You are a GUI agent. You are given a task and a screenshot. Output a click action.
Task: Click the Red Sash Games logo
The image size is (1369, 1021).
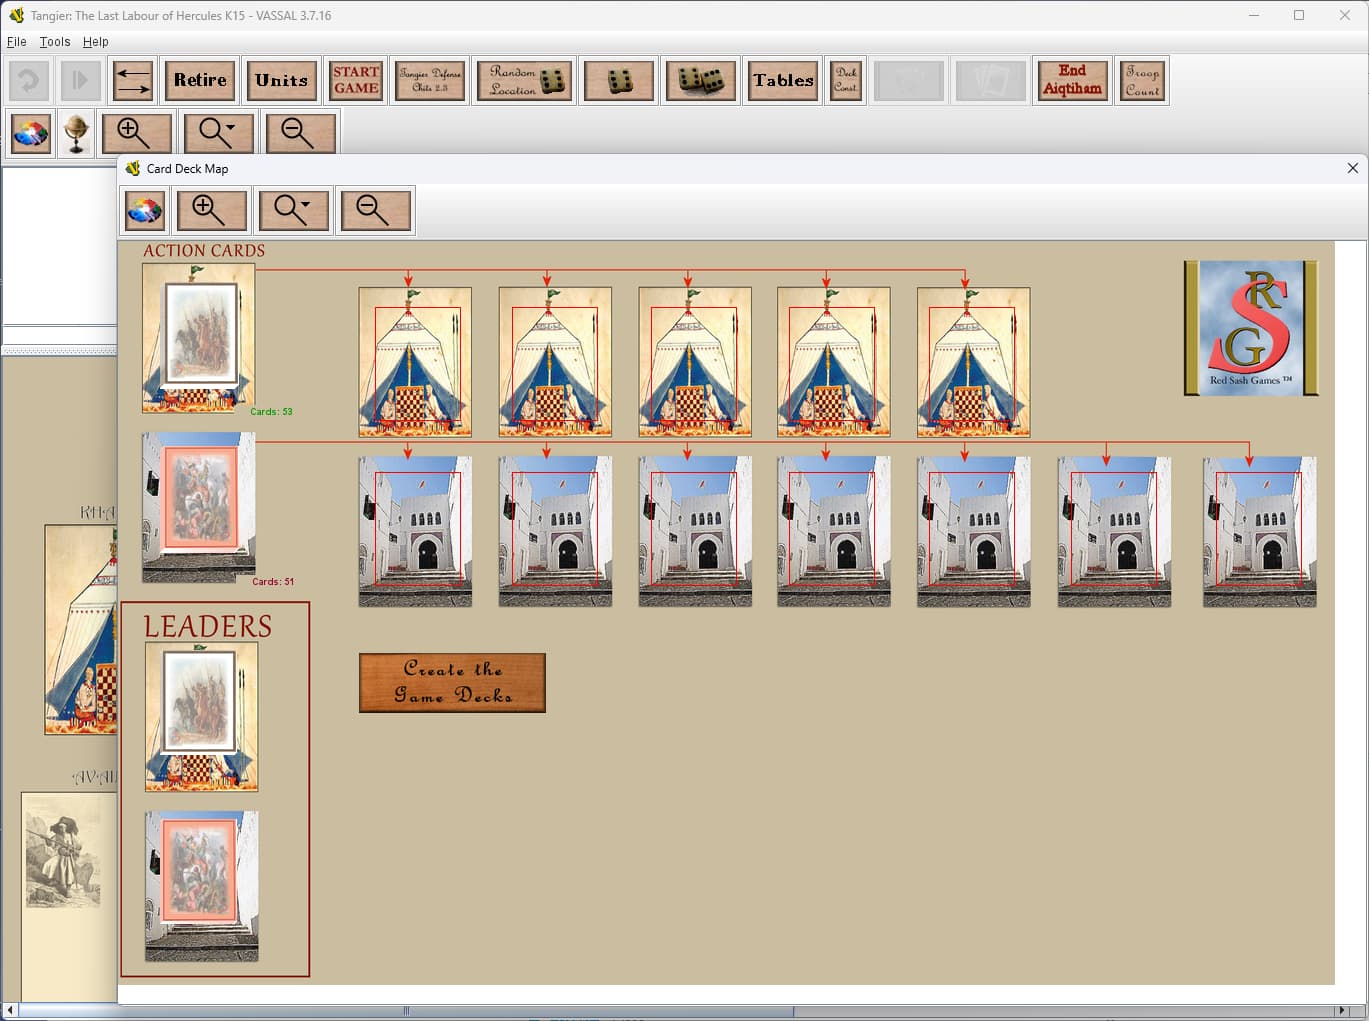click(1251, 329)
